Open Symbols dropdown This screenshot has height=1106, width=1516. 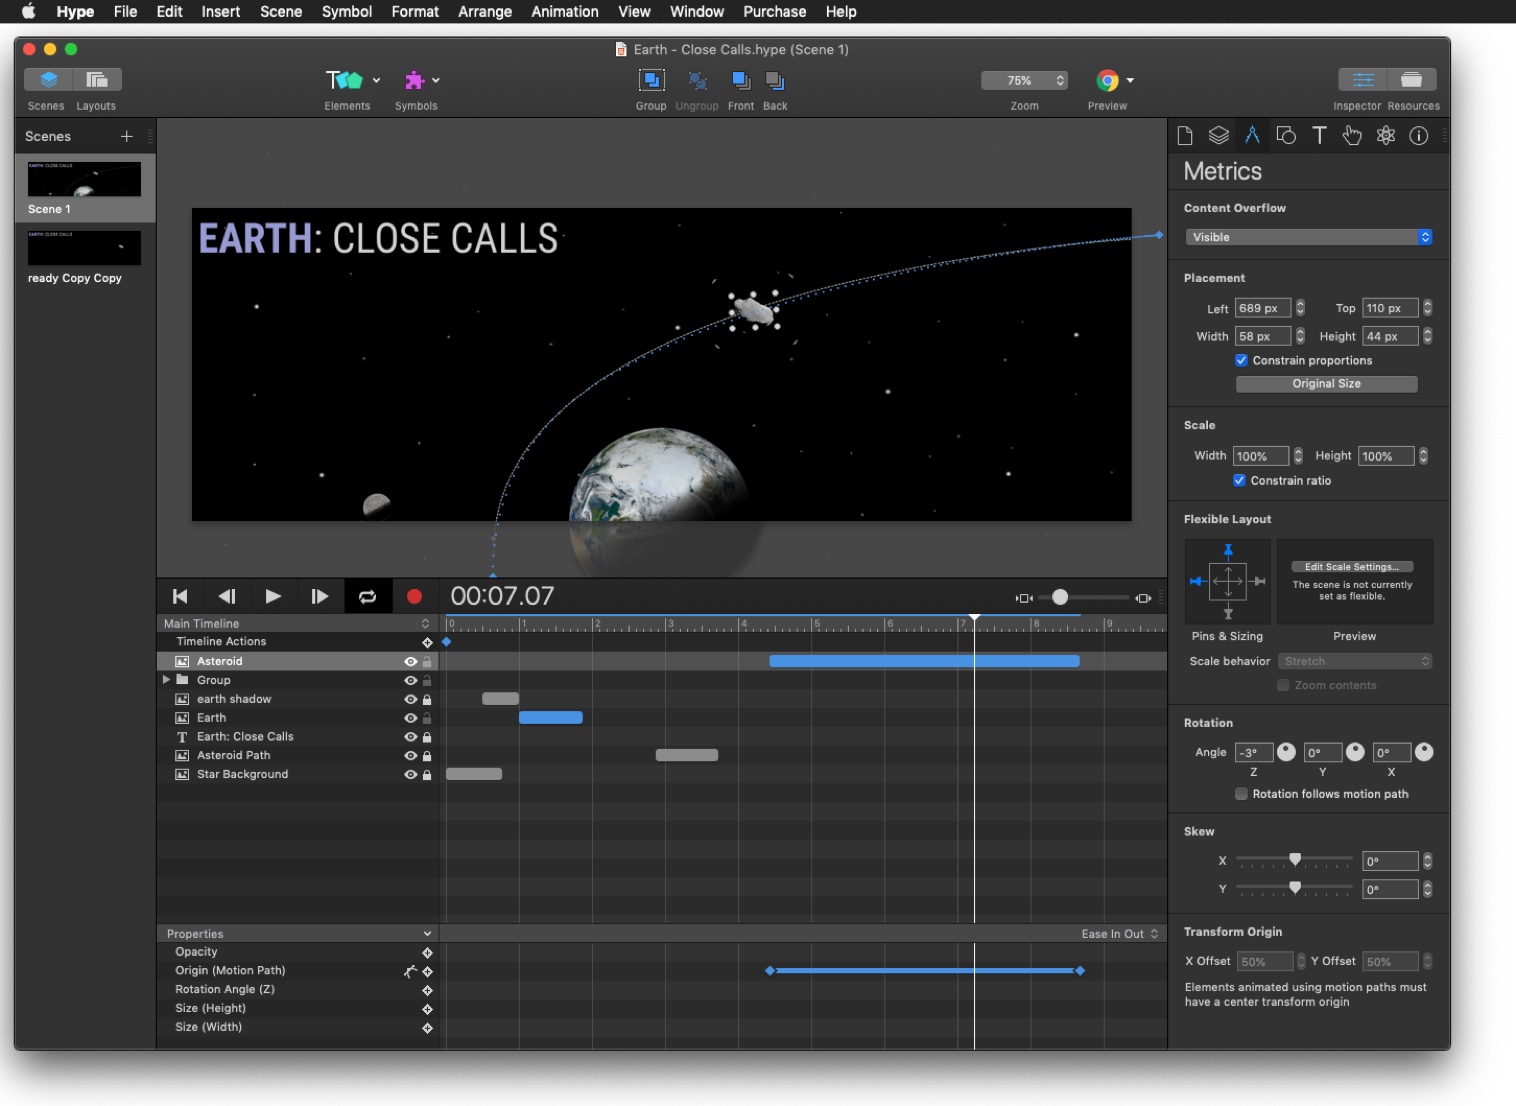(435, 80)
